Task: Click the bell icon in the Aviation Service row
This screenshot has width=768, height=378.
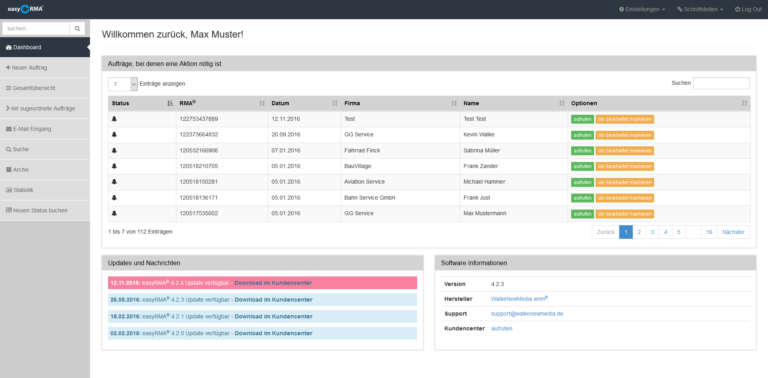Action: click(x=114, y=182)
